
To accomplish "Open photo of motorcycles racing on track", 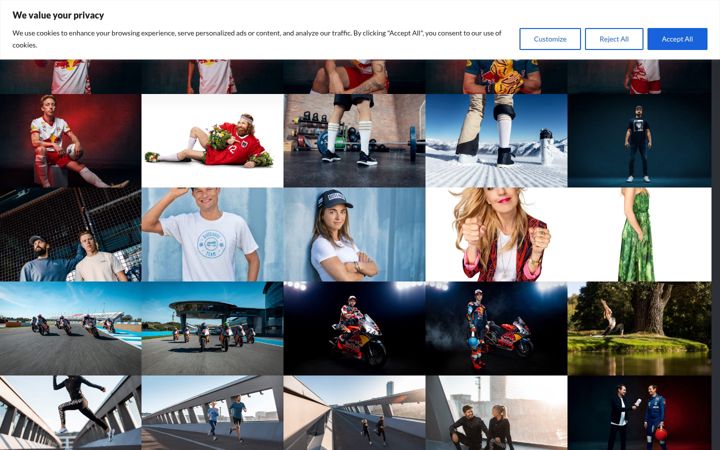I will 70,328.
